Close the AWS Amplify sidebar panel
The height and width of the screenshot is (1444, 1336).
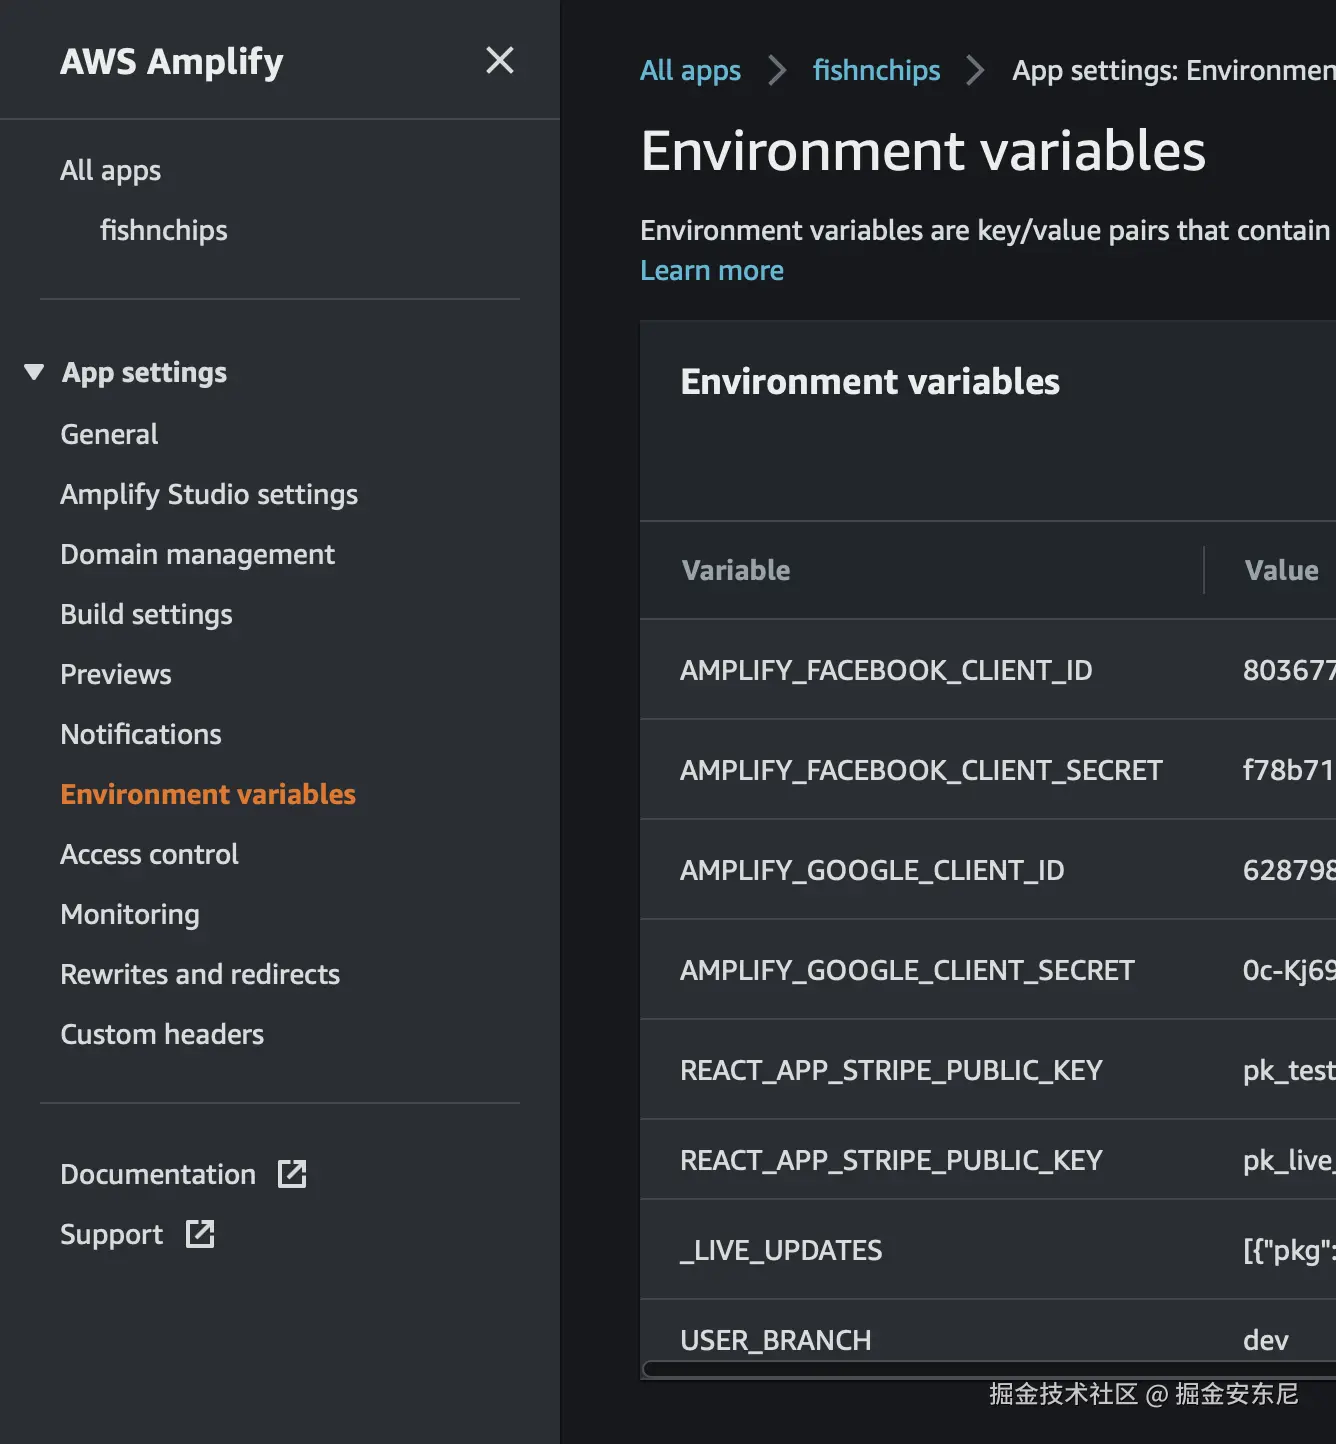point(499,61)
